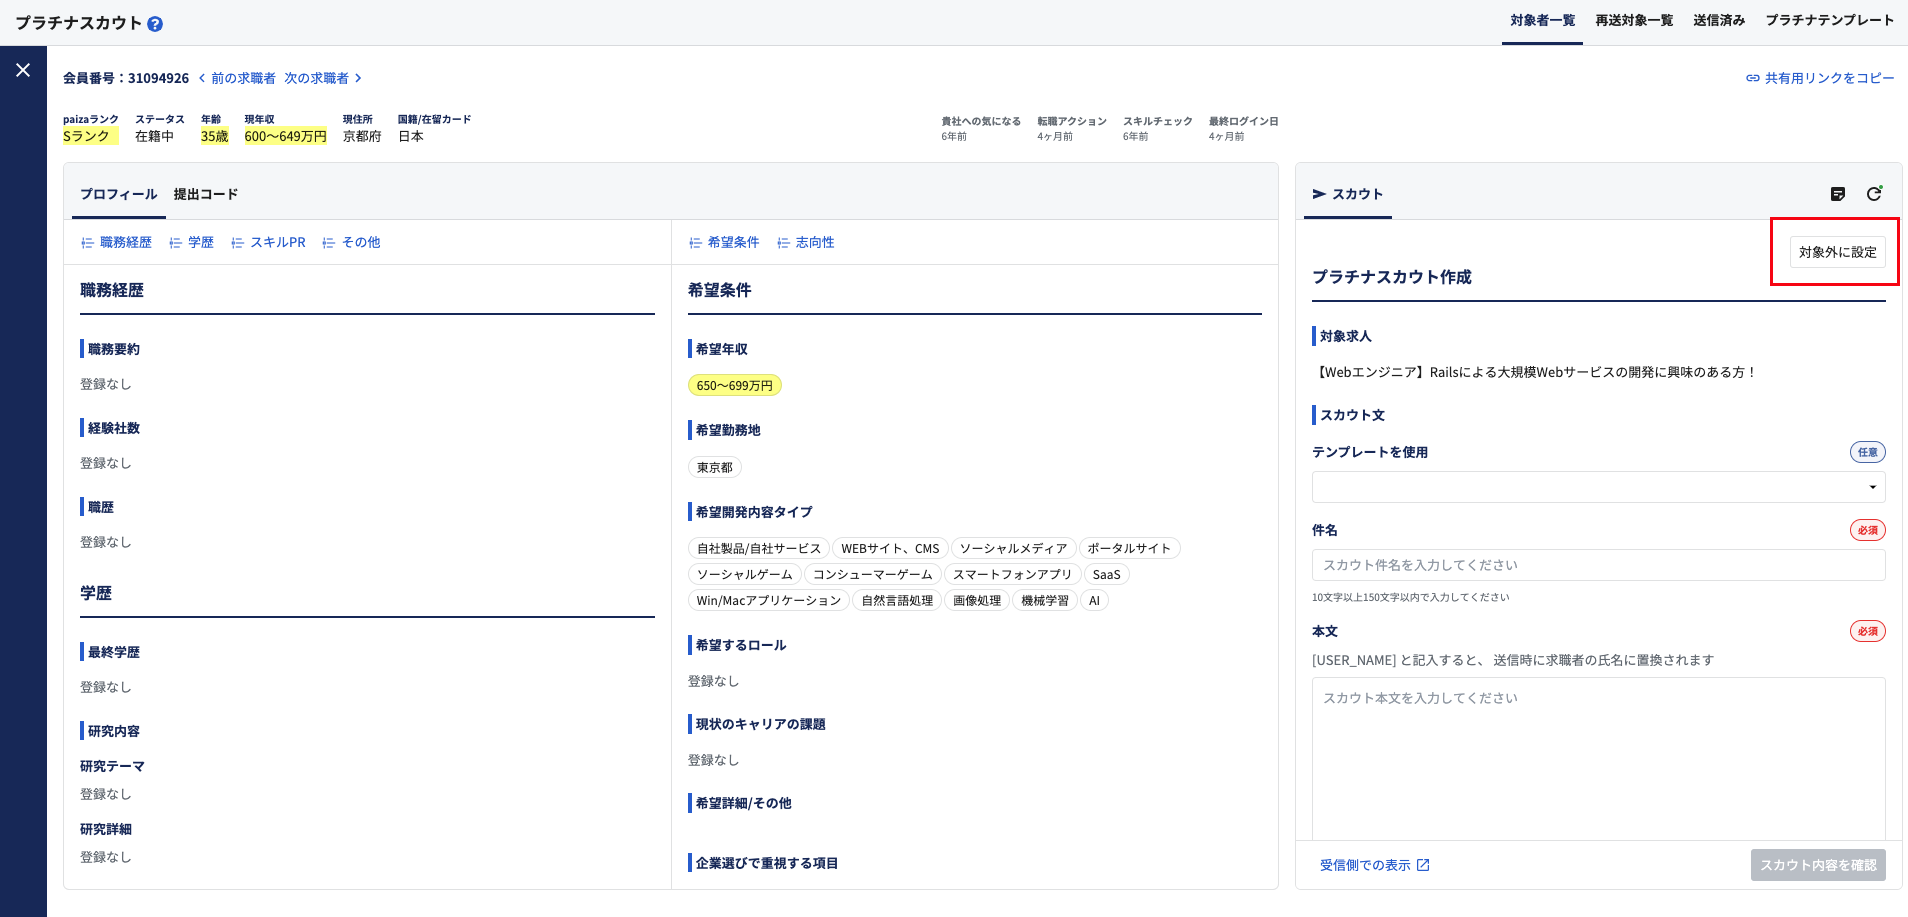
Task: Click the external link icon next to 受信側での表示
Action: (1423, 865)
